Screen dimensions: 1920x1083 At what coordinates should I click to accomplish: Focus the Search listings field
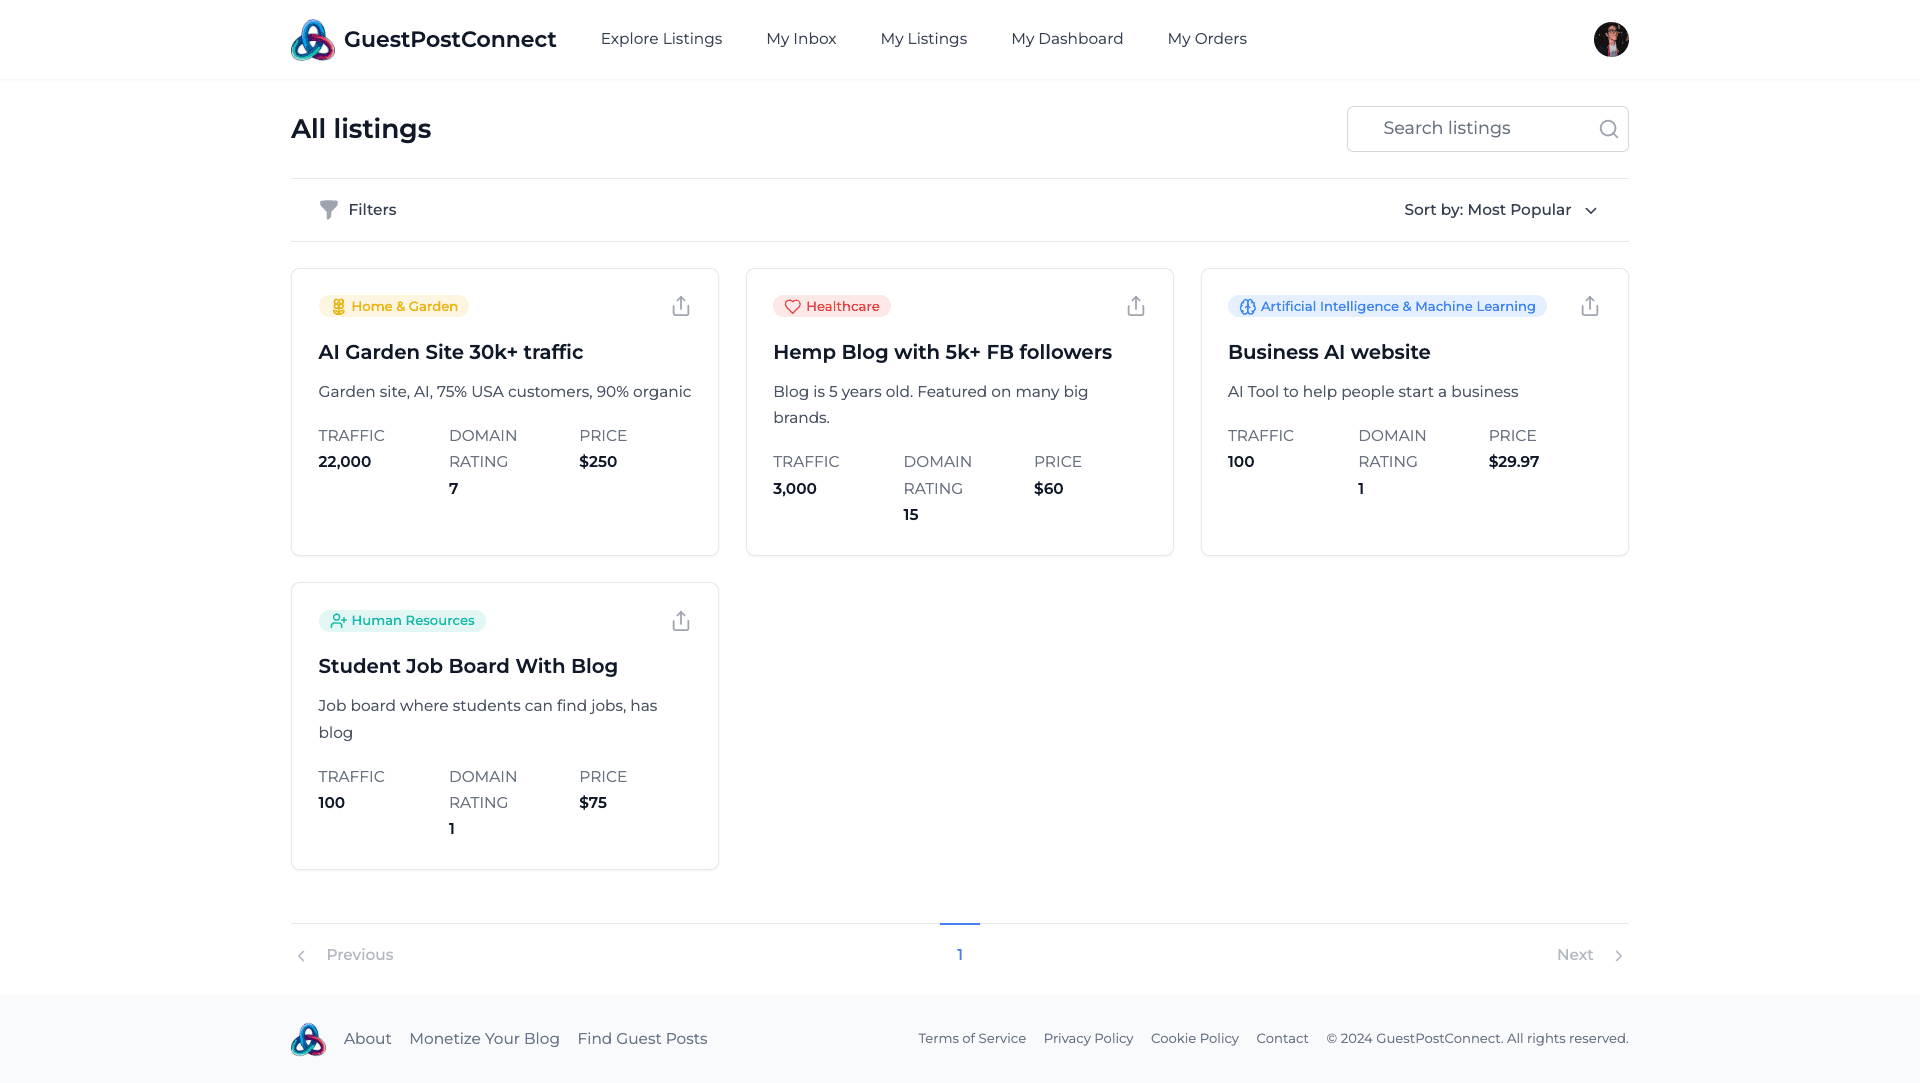point(1470,129)
